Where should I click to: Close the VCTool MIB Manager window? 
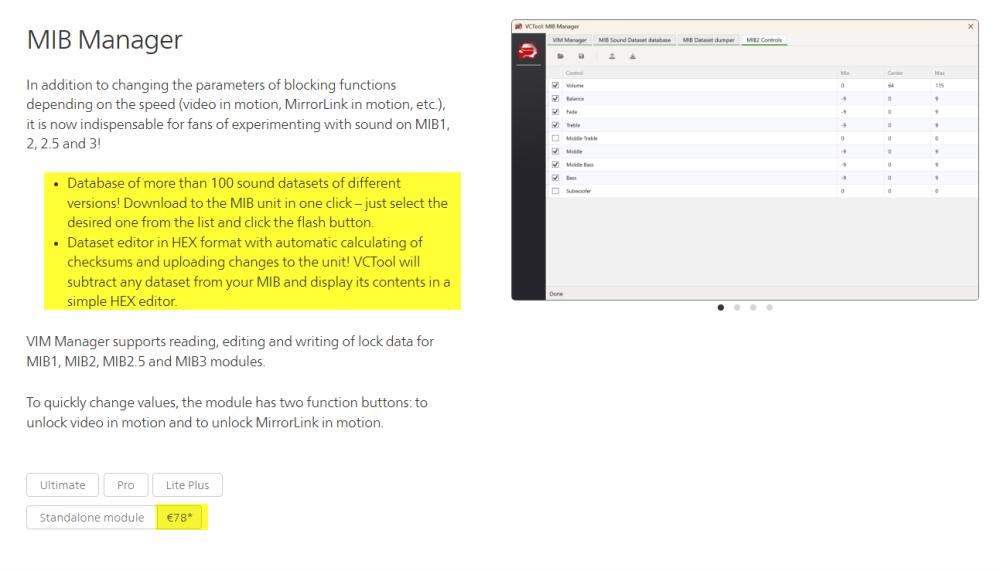971,26
